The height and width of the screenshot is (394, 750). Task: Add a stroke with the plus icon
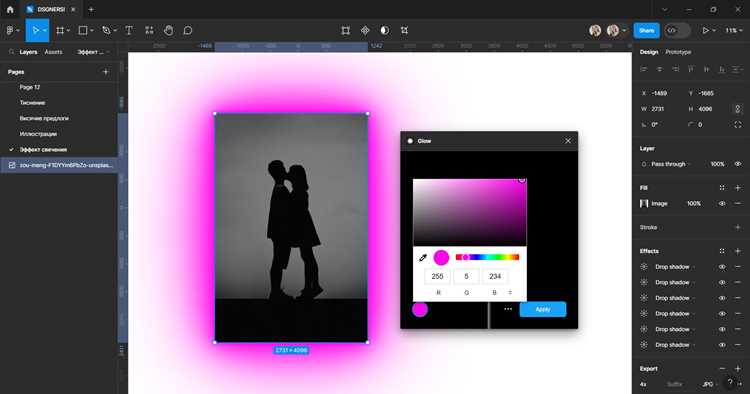tap(738, 227)
